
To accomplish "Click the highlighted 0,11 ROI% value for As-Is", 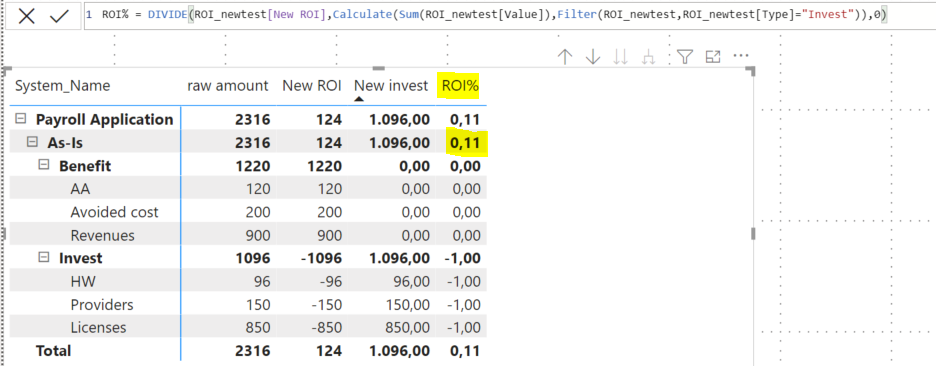I will pyautogui.click(x=466, y=143).
